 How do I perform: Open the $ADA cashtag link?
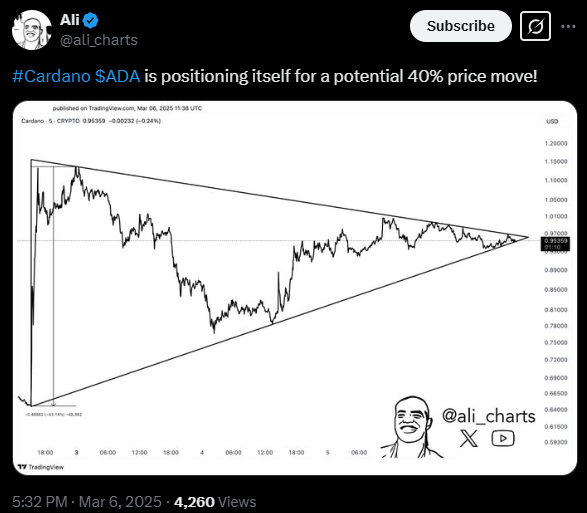pyautogui.click(x=118, y=76)
